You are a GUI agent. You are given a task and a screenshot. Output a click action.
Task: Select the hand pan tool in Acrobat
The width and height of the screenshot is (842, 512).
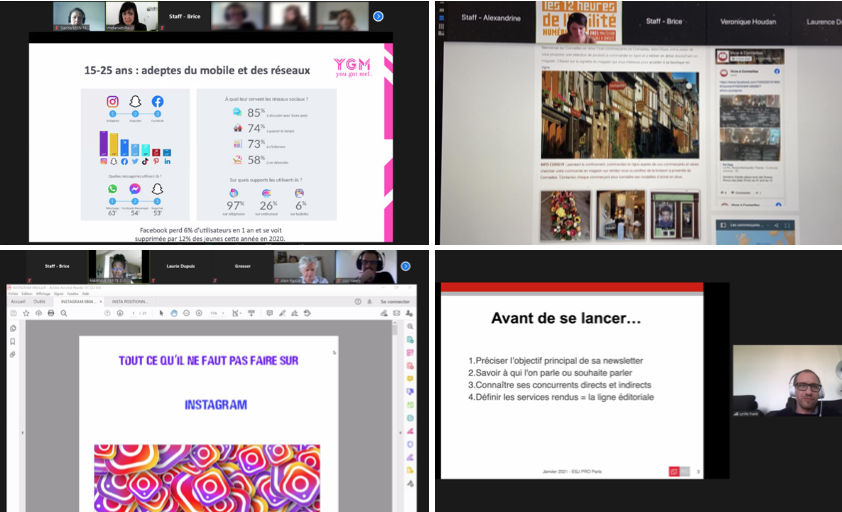point(173,313)
